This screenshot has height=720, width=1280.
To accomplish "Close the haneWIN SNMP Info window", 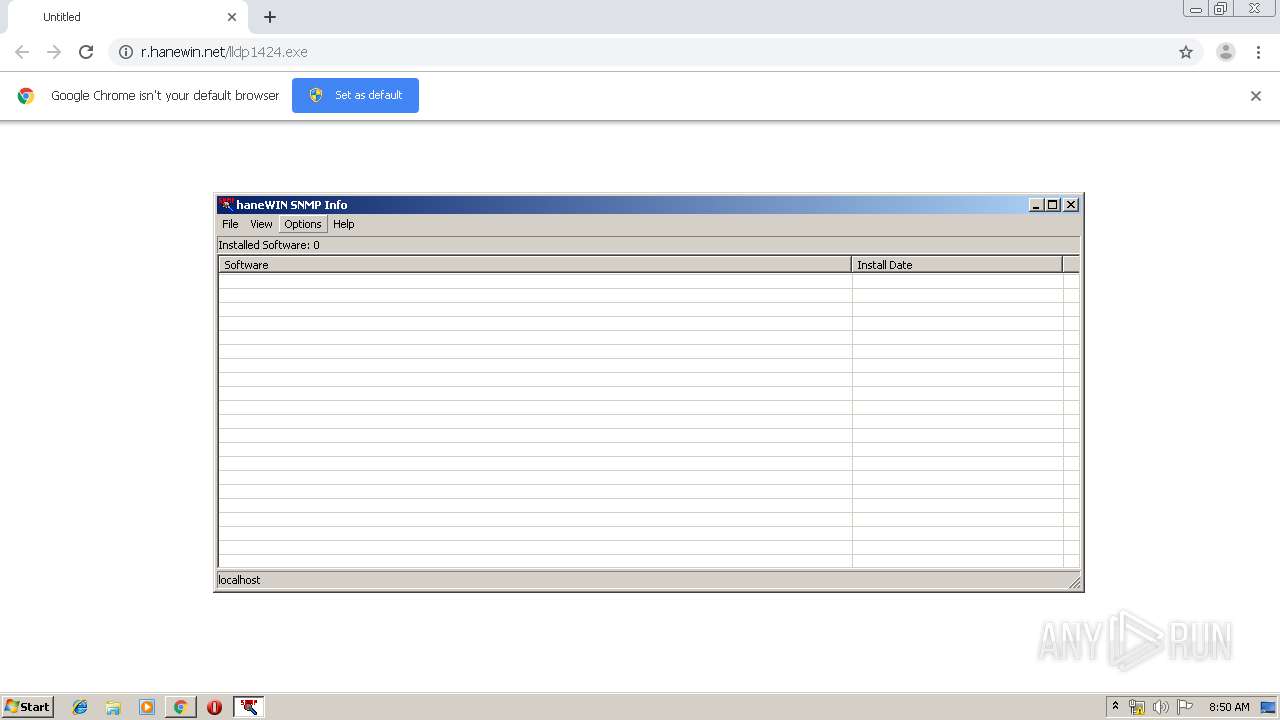I will click(1071, 204).
